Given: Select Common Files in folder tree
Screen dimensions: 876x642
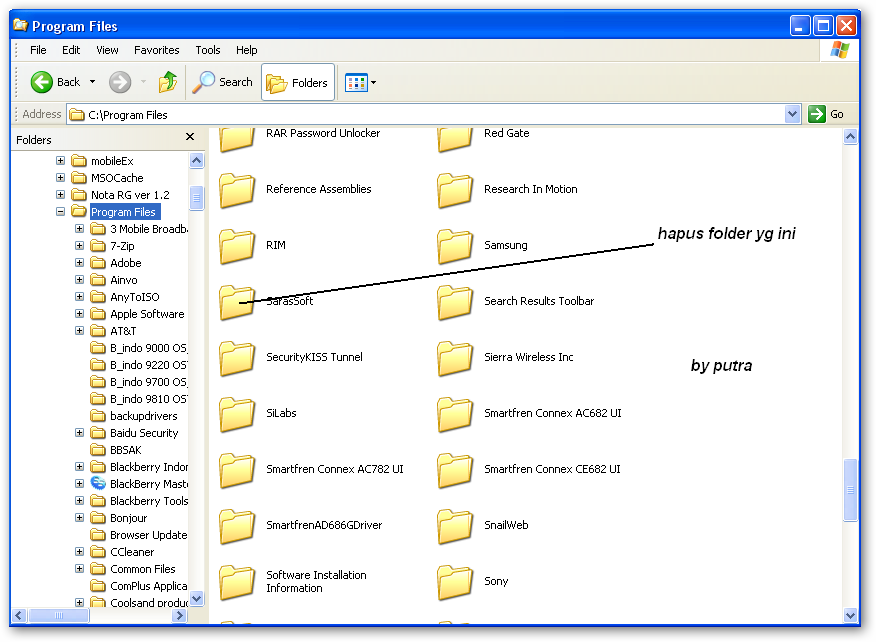Looking at the screenshot, I should point(142,569).
